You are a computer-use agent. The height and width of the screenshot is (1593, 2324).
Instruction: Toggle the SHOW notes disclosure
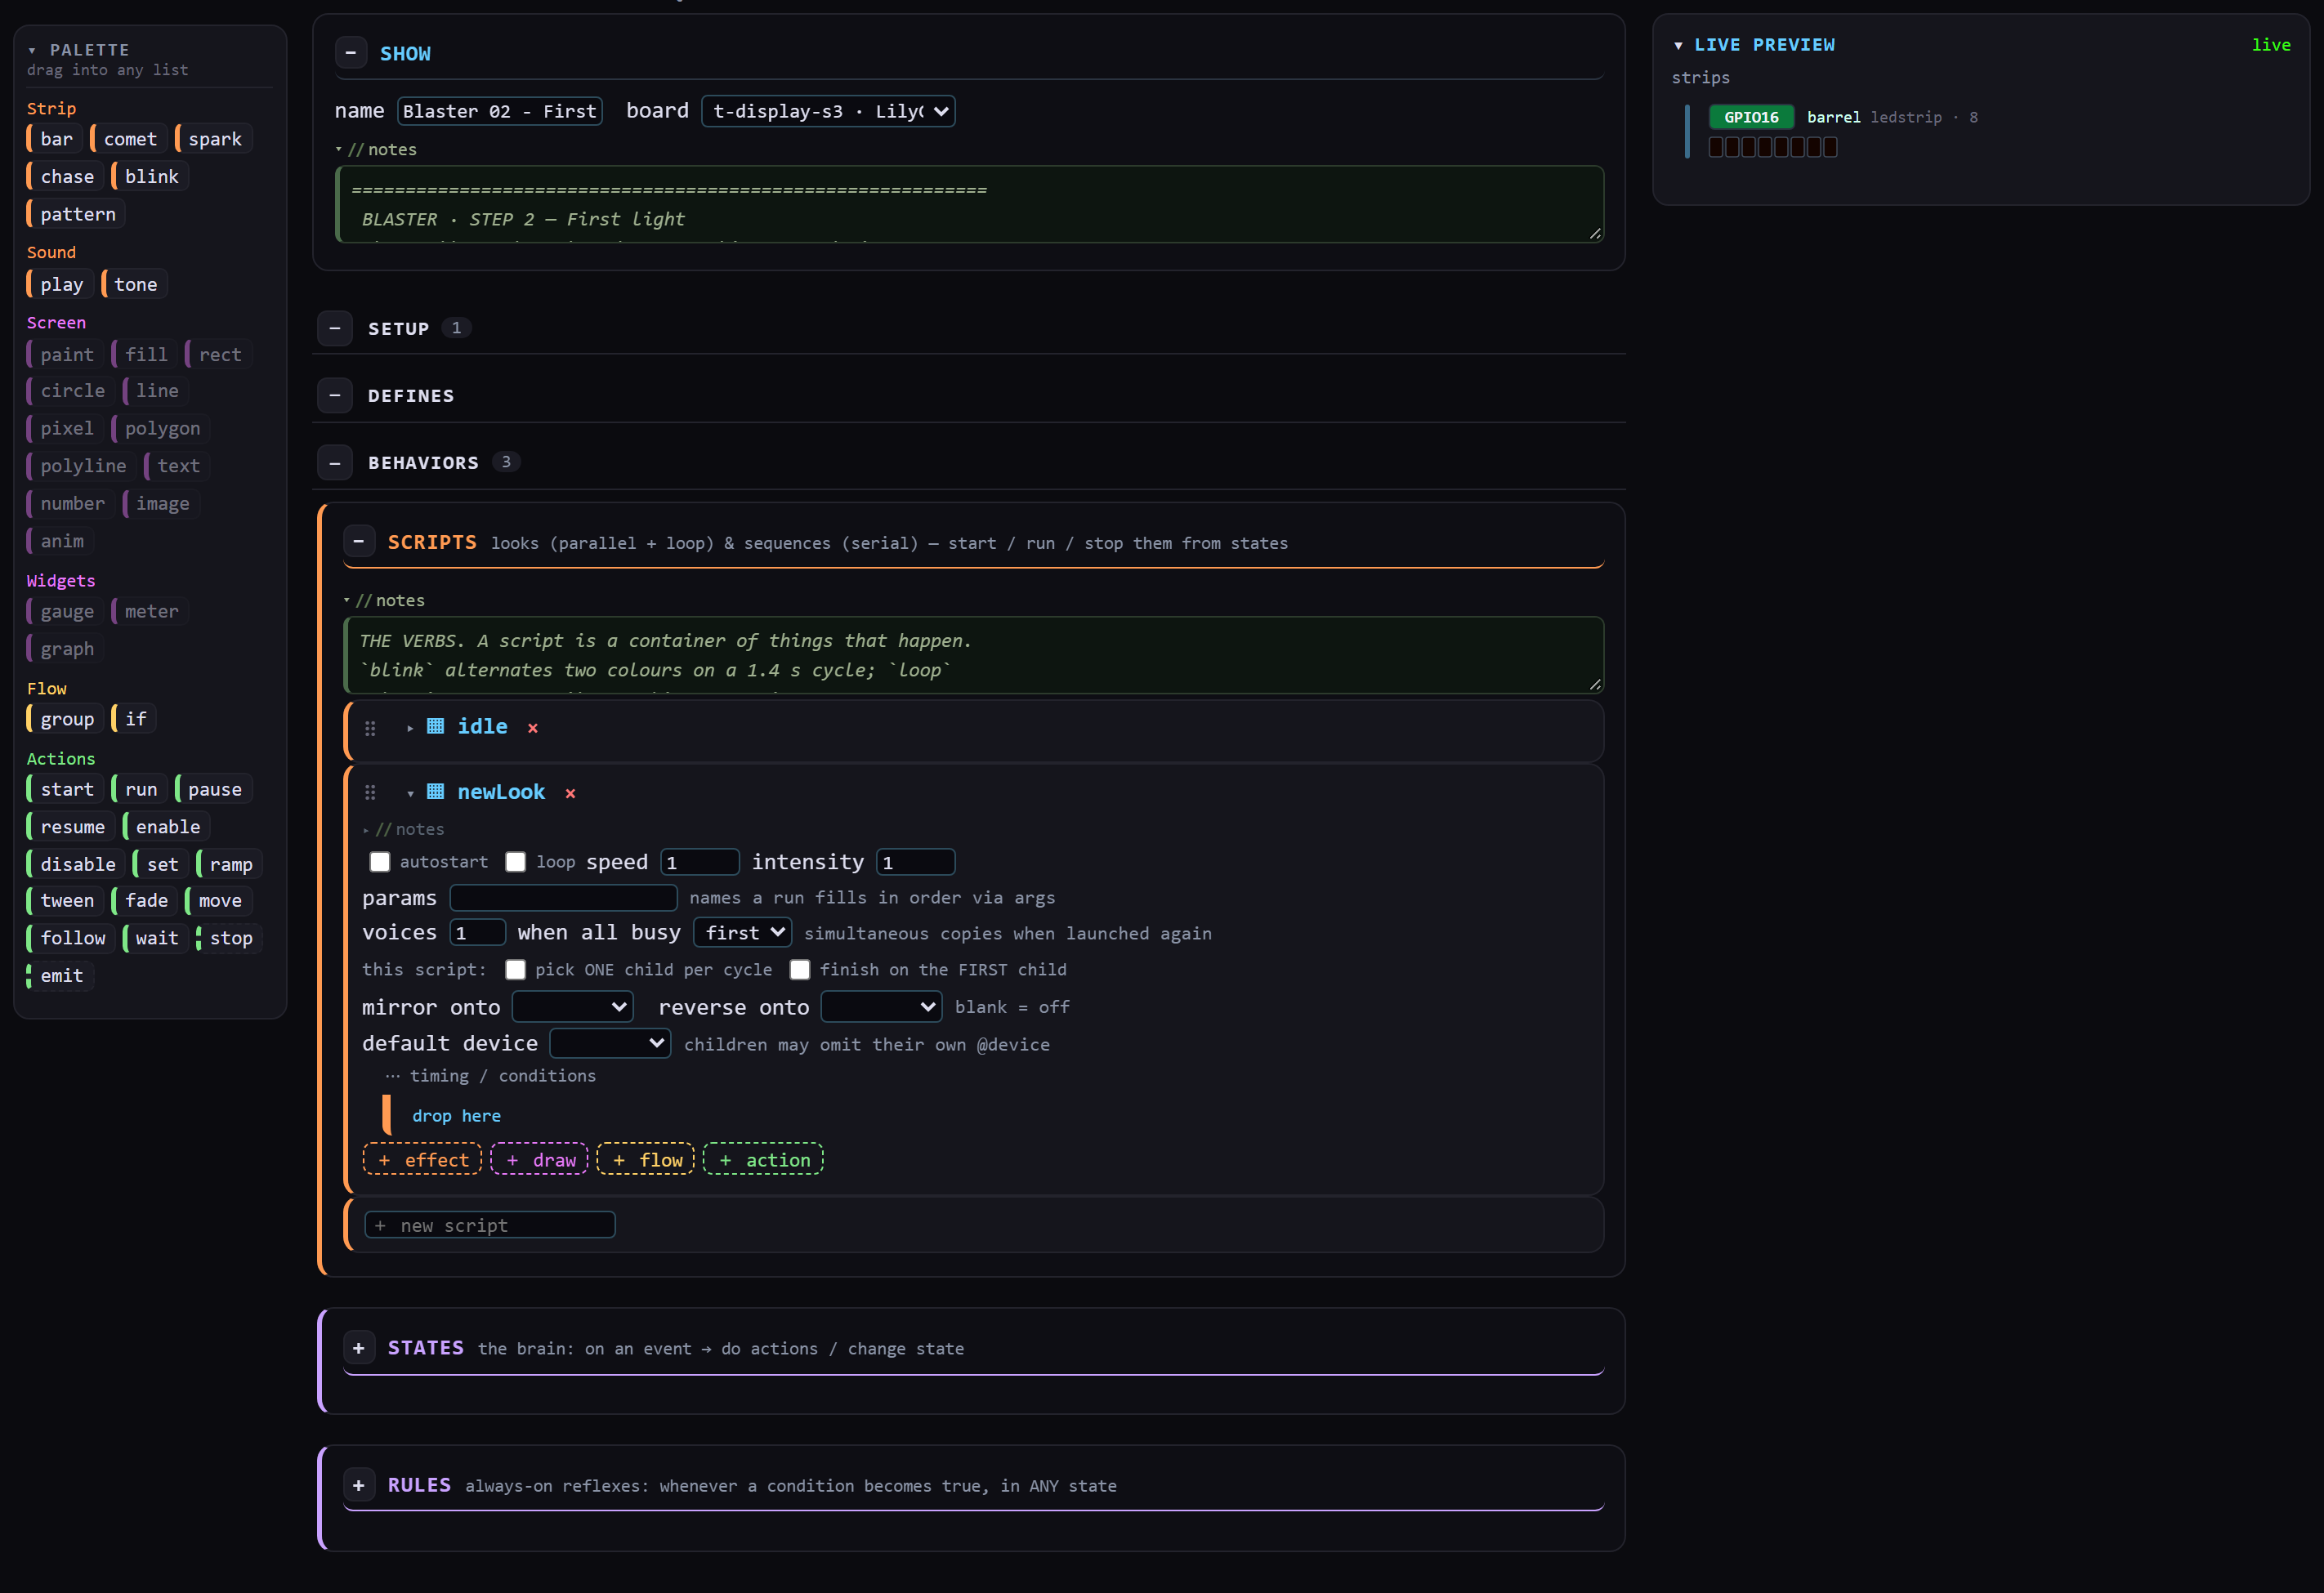pos(376,149)
